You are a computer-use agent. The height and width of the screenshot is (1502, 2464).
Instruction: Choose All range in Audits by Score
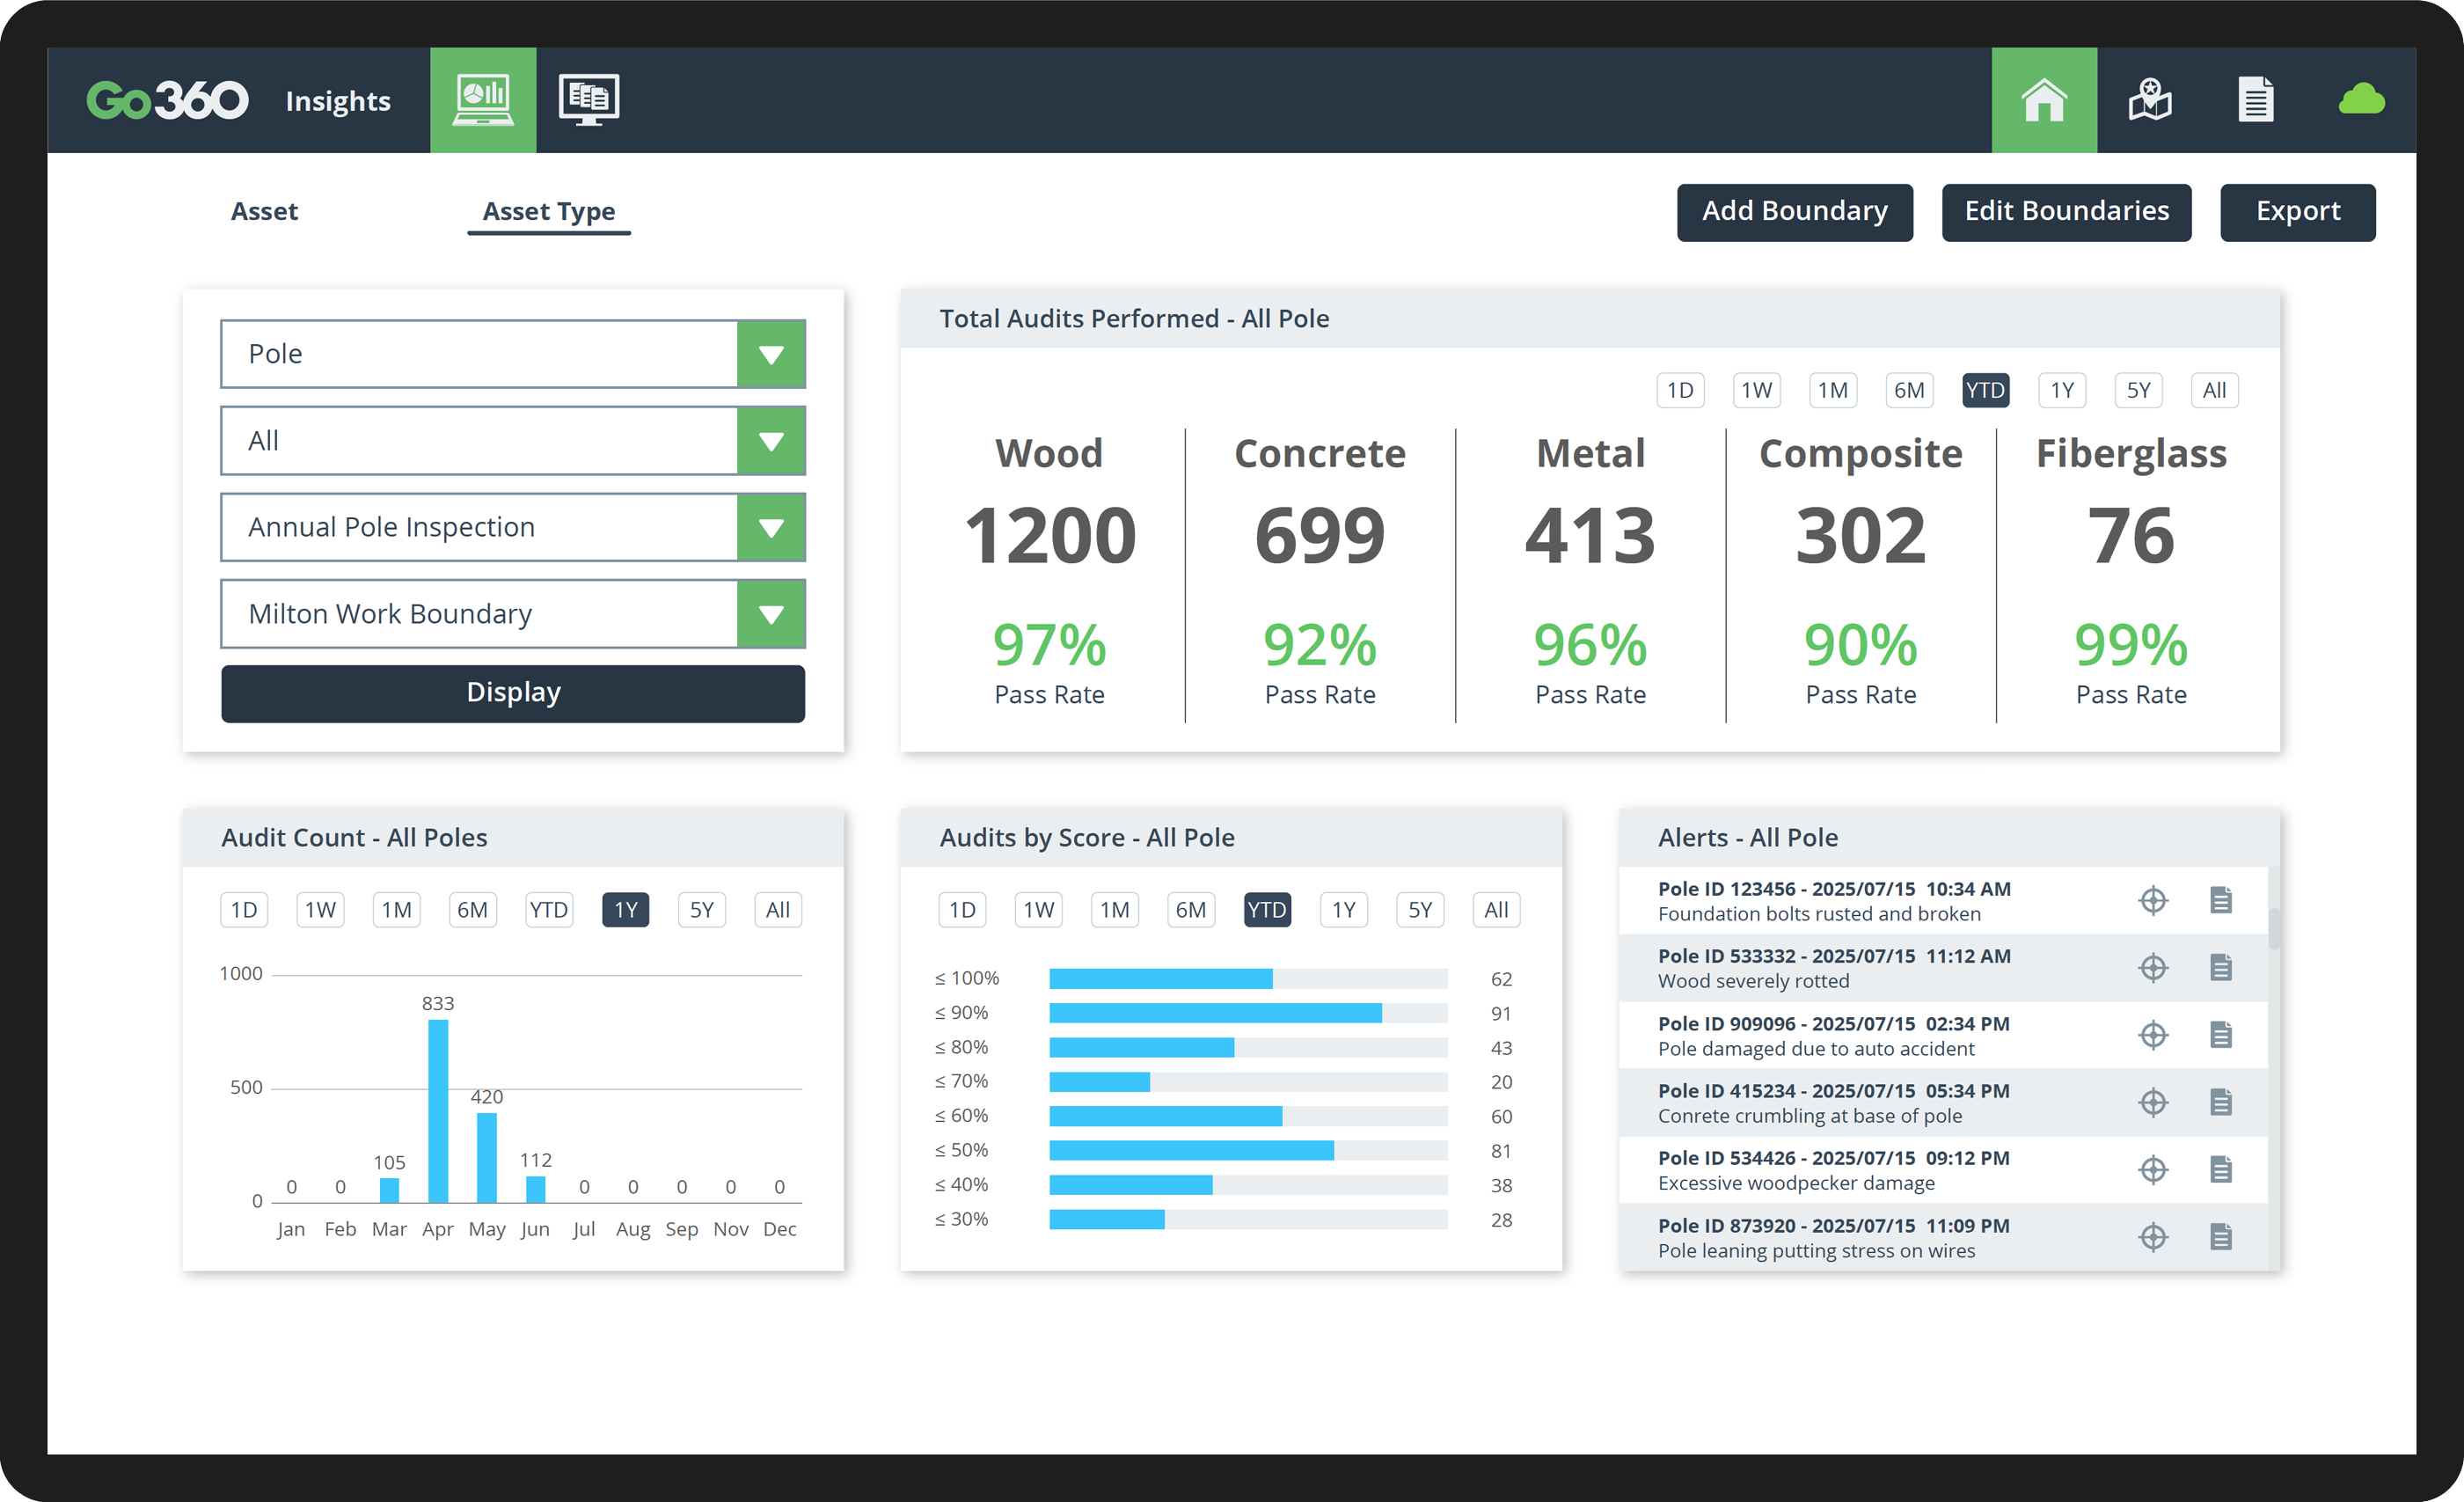tap(1496, 910)
